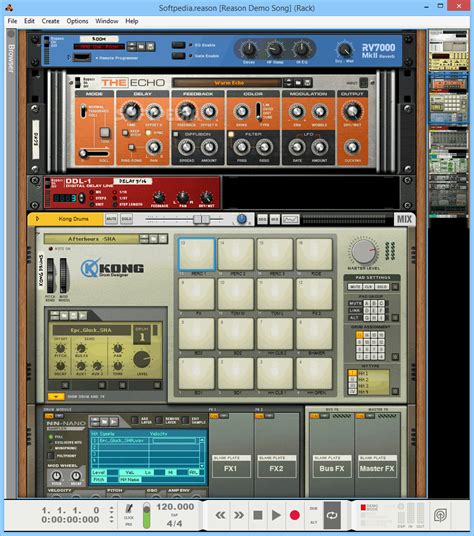Click the Fast Forward button in the transport
The height and width of the screenshot is (536, 474).
[x=239, y=515]
